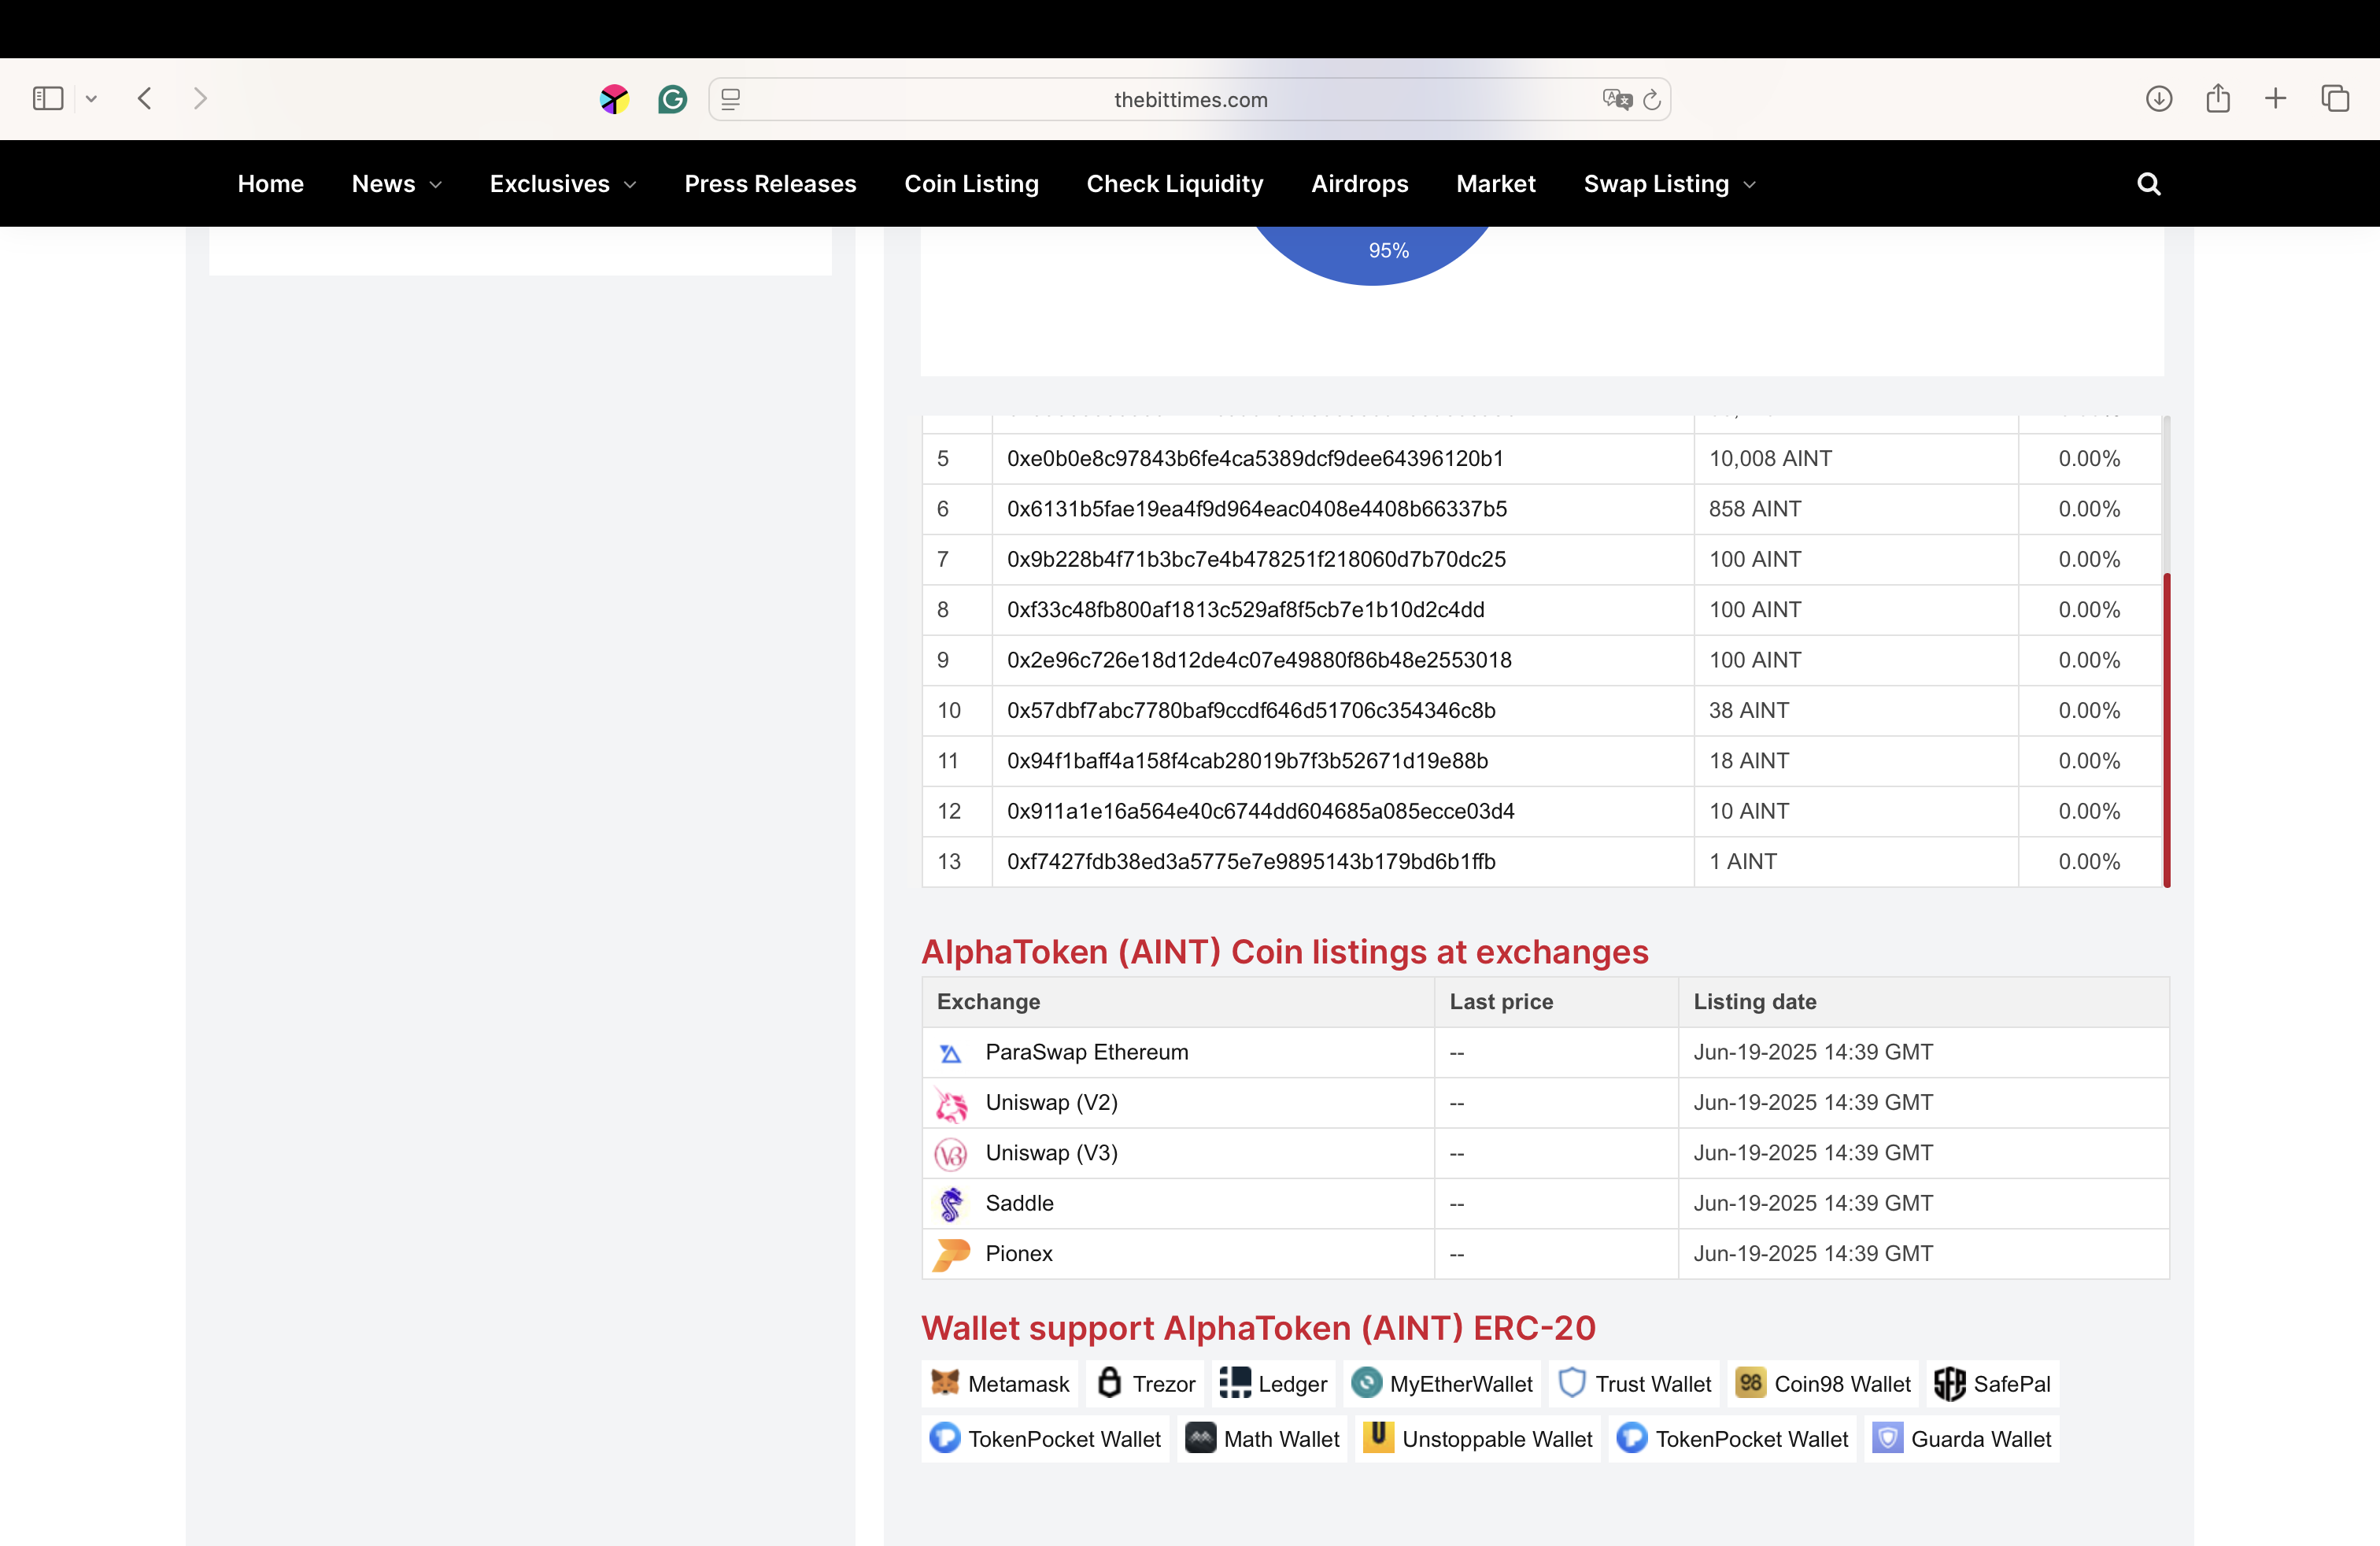
Task: Open the Airdrops menu item
Action: [x=1359, y=184]
